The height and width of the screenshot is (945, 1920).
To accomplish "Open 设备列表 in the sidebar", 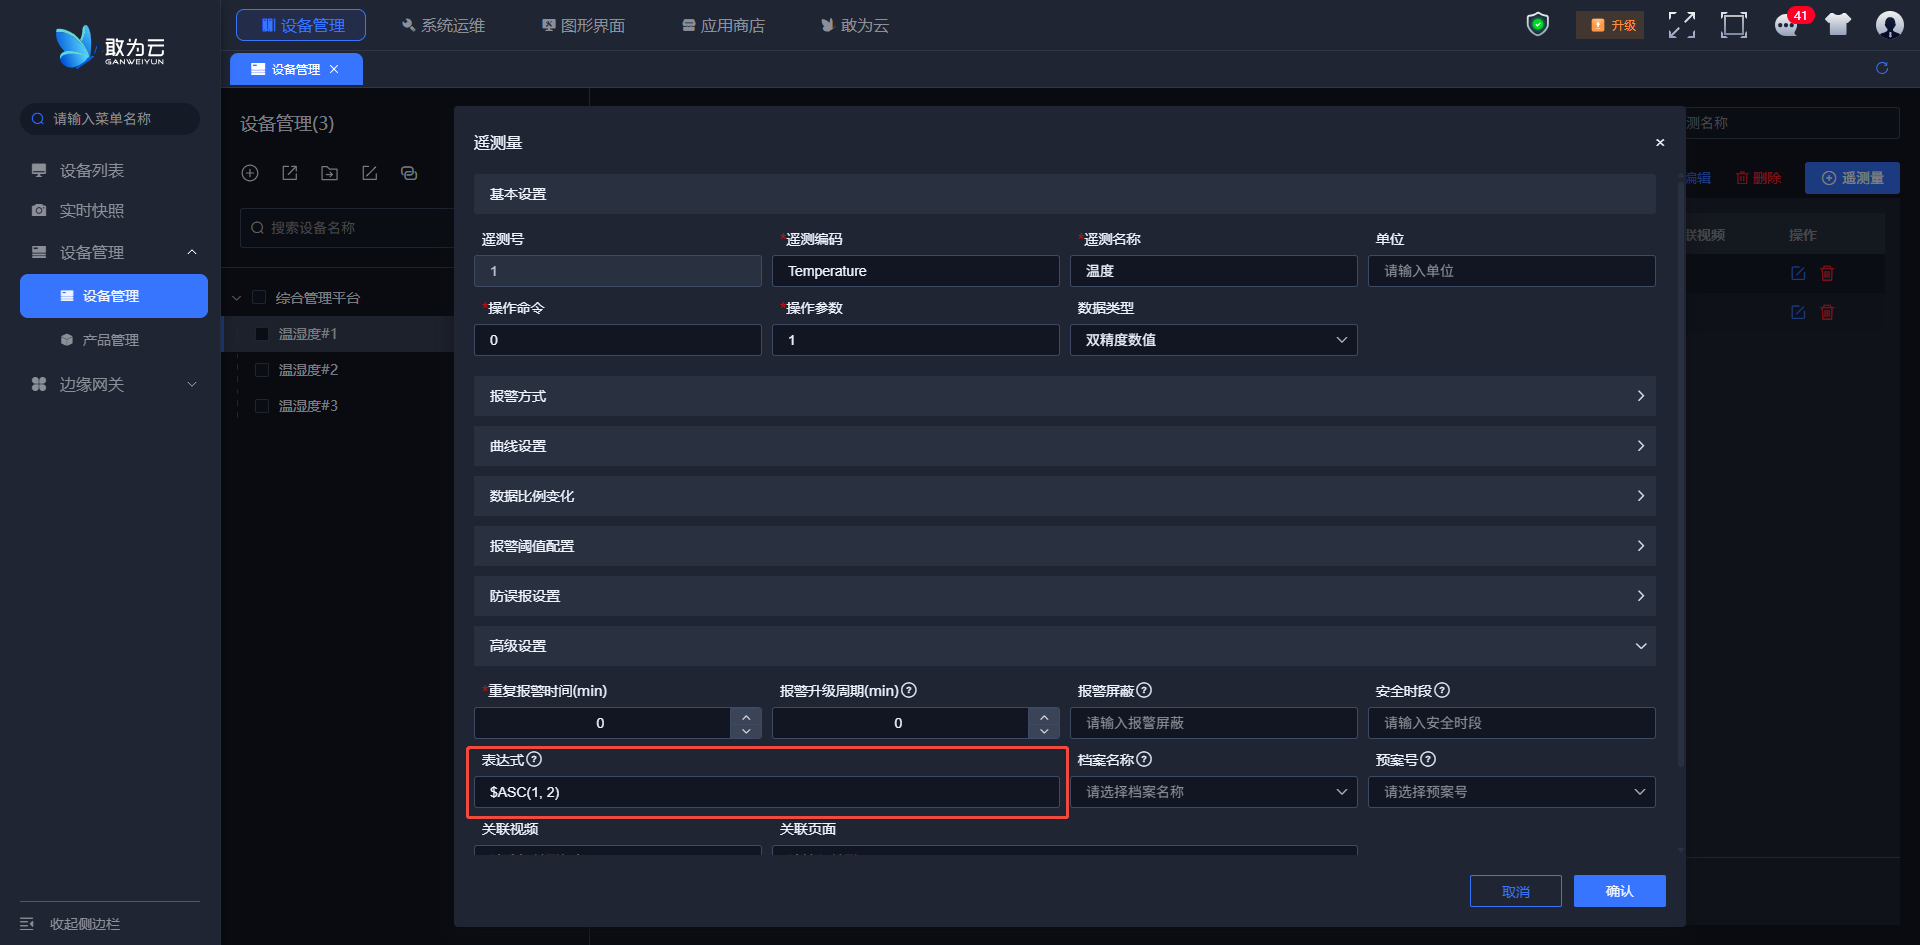I will point(92,171).
